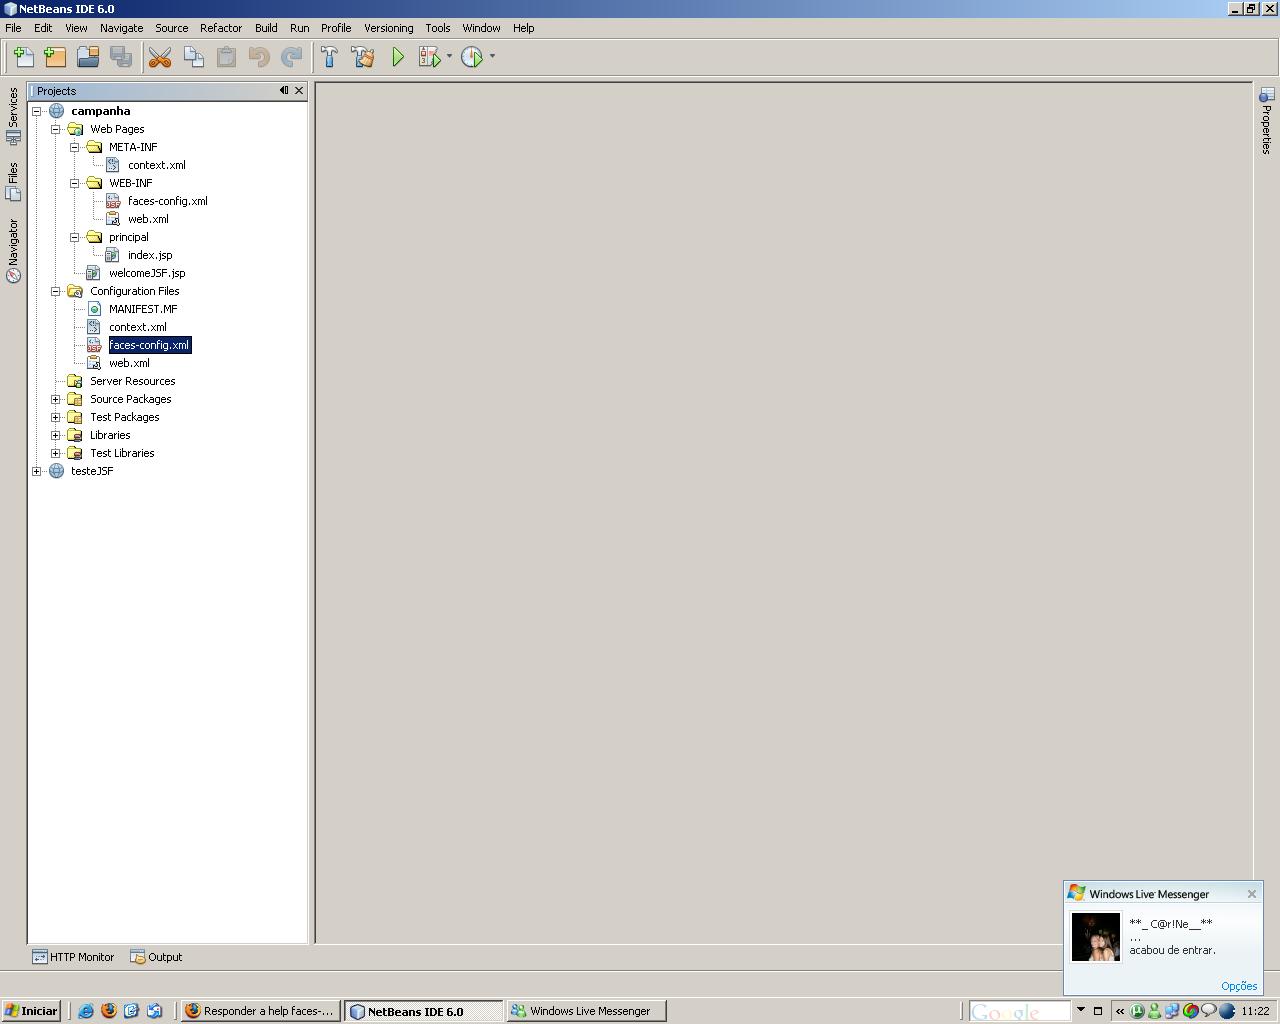Expand the Source Packages node
This screenshot has width=1280, height=1024.
pyautogui.click(x=57, y=399)
